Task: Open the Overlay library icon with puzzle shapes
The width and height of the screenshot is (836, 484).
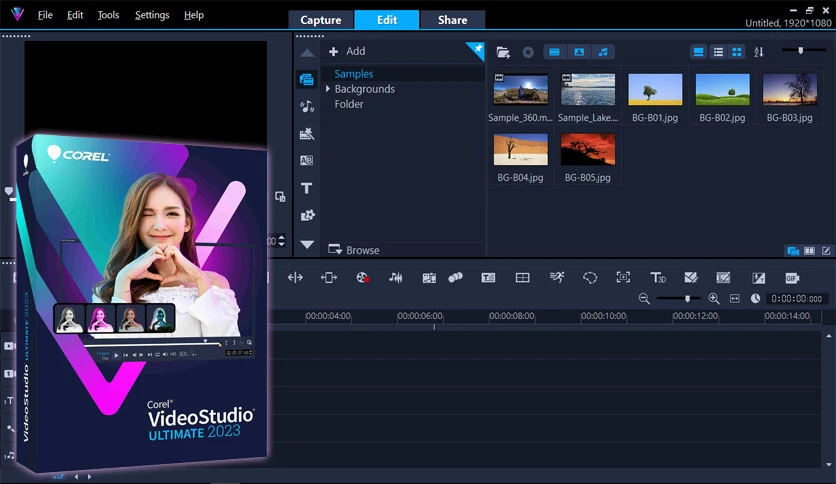Action: (307, 215)
